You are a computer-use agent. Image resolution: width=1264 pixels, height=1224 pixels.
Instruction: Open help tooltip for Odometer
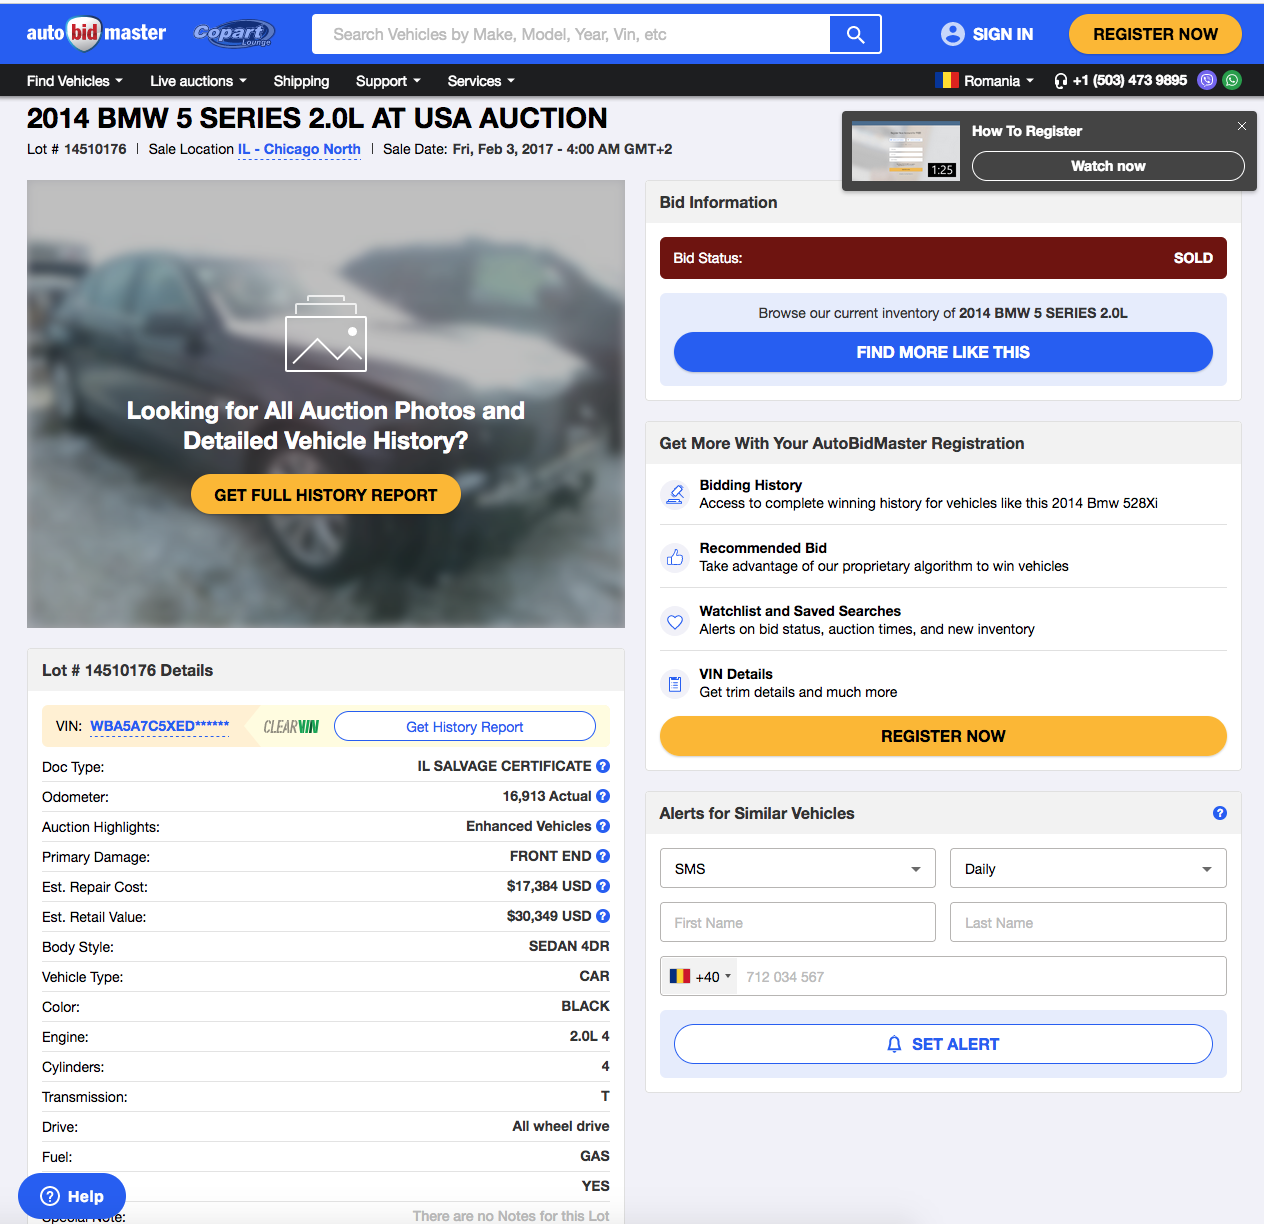603,796
